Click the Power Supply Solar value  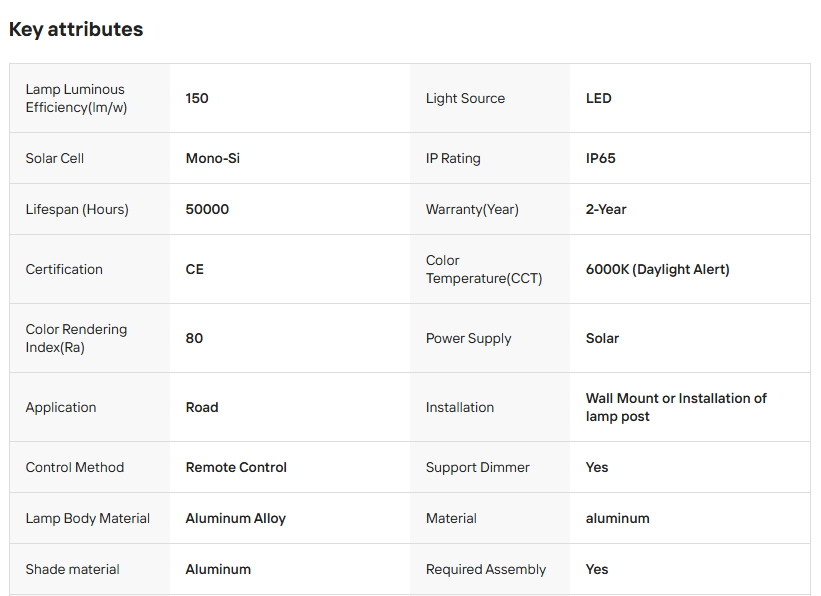[x=602, y=338]
